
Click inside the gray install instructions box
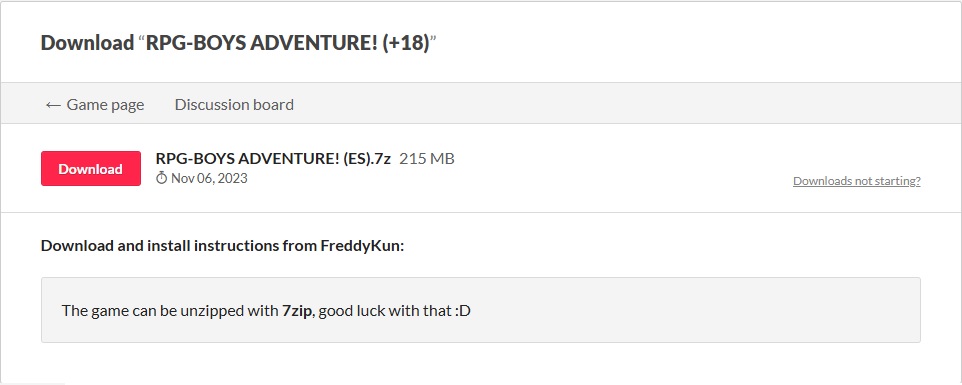point(481,310)
